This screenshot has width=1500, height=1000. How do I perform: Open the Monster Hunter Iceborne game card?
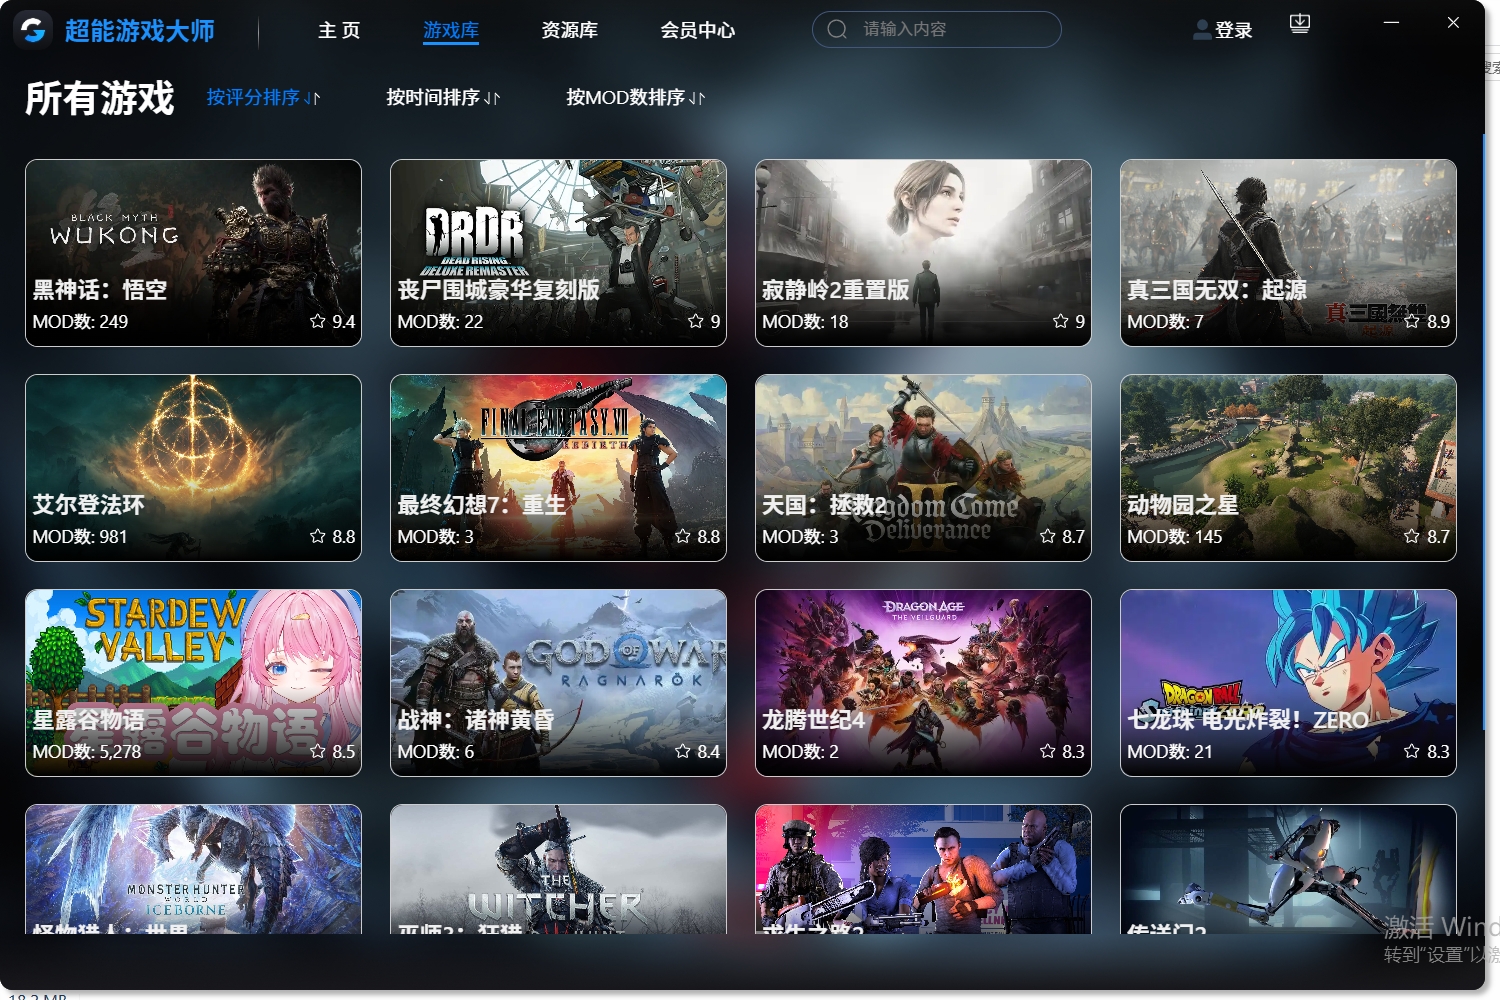(x=193, y=869)
